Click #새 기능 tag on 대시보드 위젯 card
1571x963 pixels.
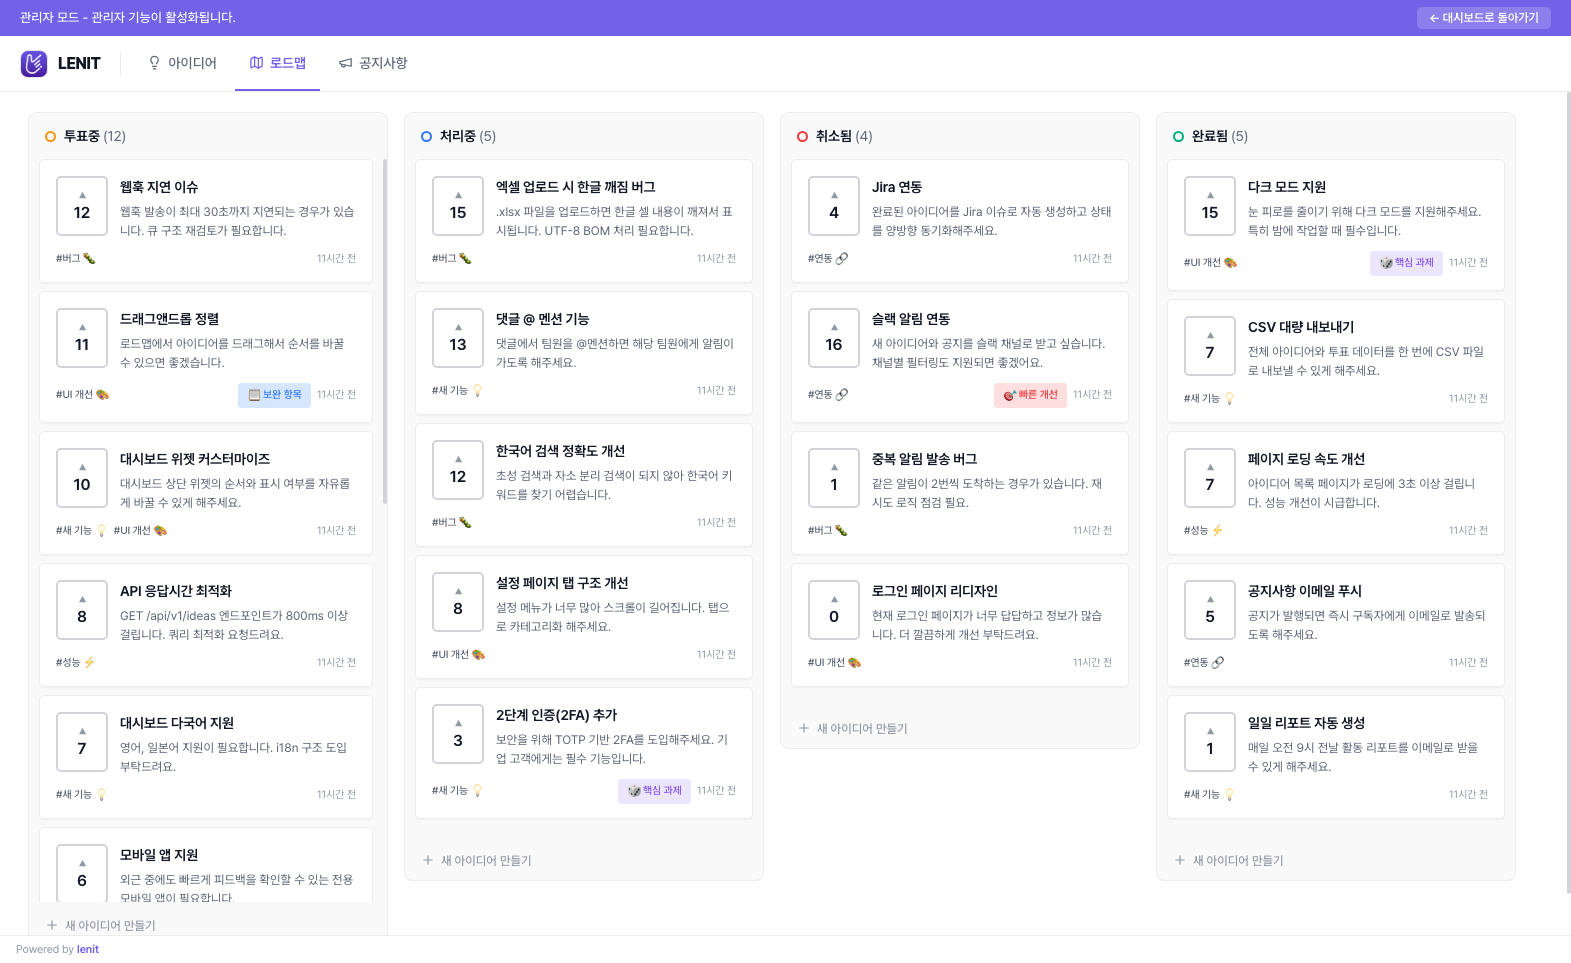(x=82, y=530)
